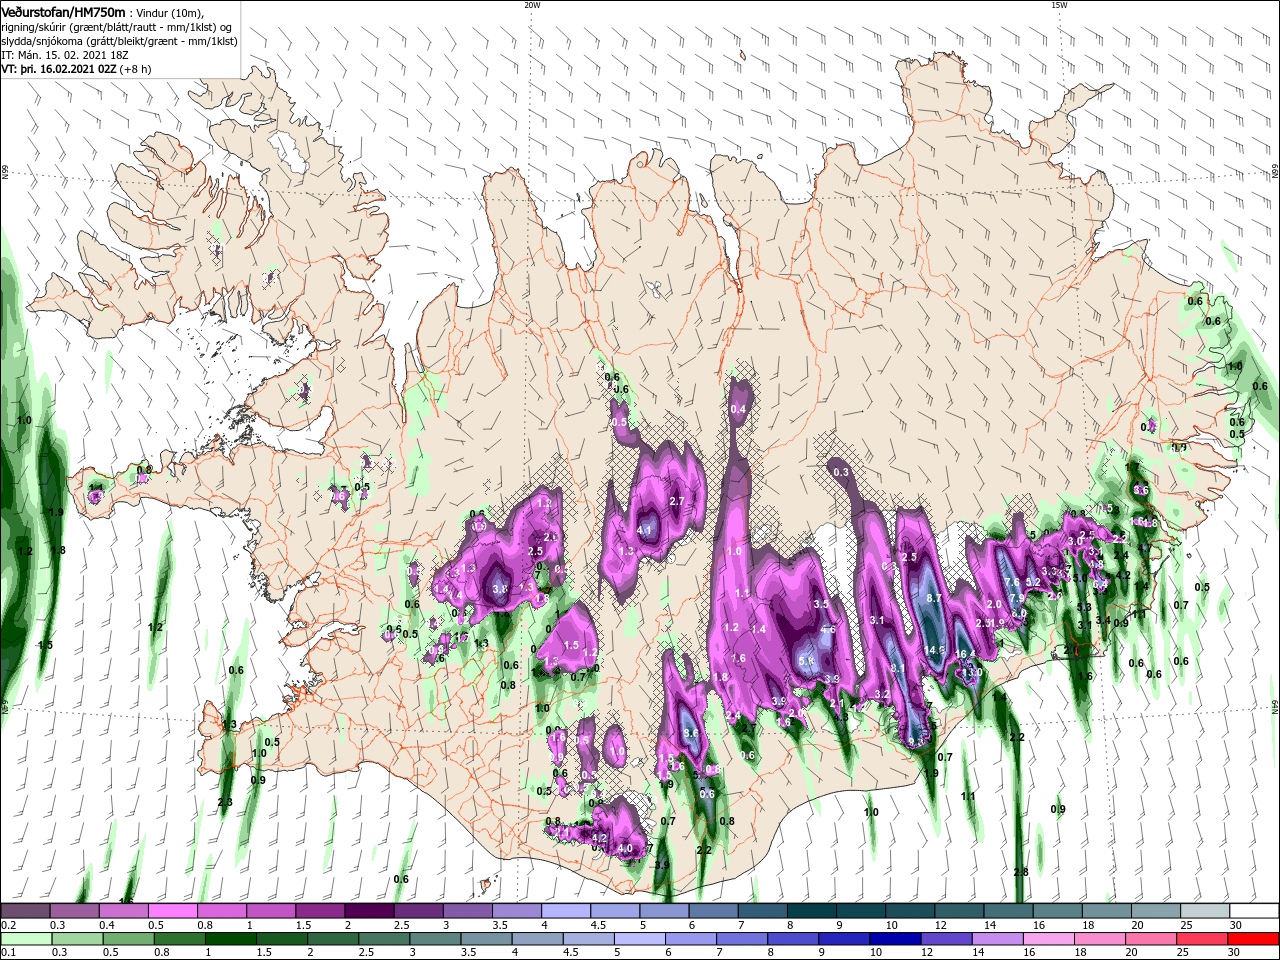This screenshot has height=960, width=1280.
Task: Pick the purple snow-scale swatch for 3–3.5
Action: [467, 911]
